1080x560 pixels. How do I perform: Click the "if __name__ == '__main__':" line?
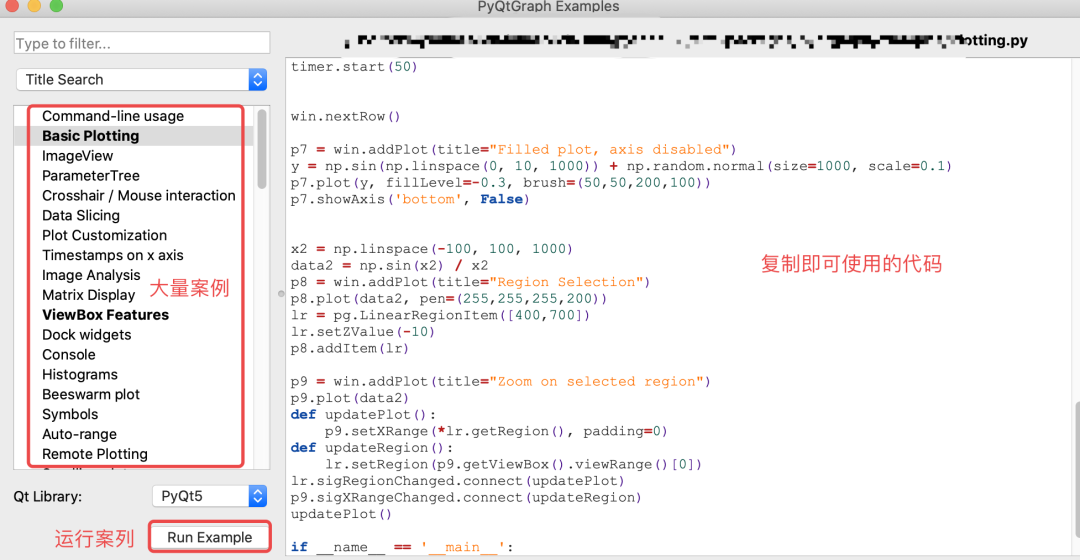point(402,547)
